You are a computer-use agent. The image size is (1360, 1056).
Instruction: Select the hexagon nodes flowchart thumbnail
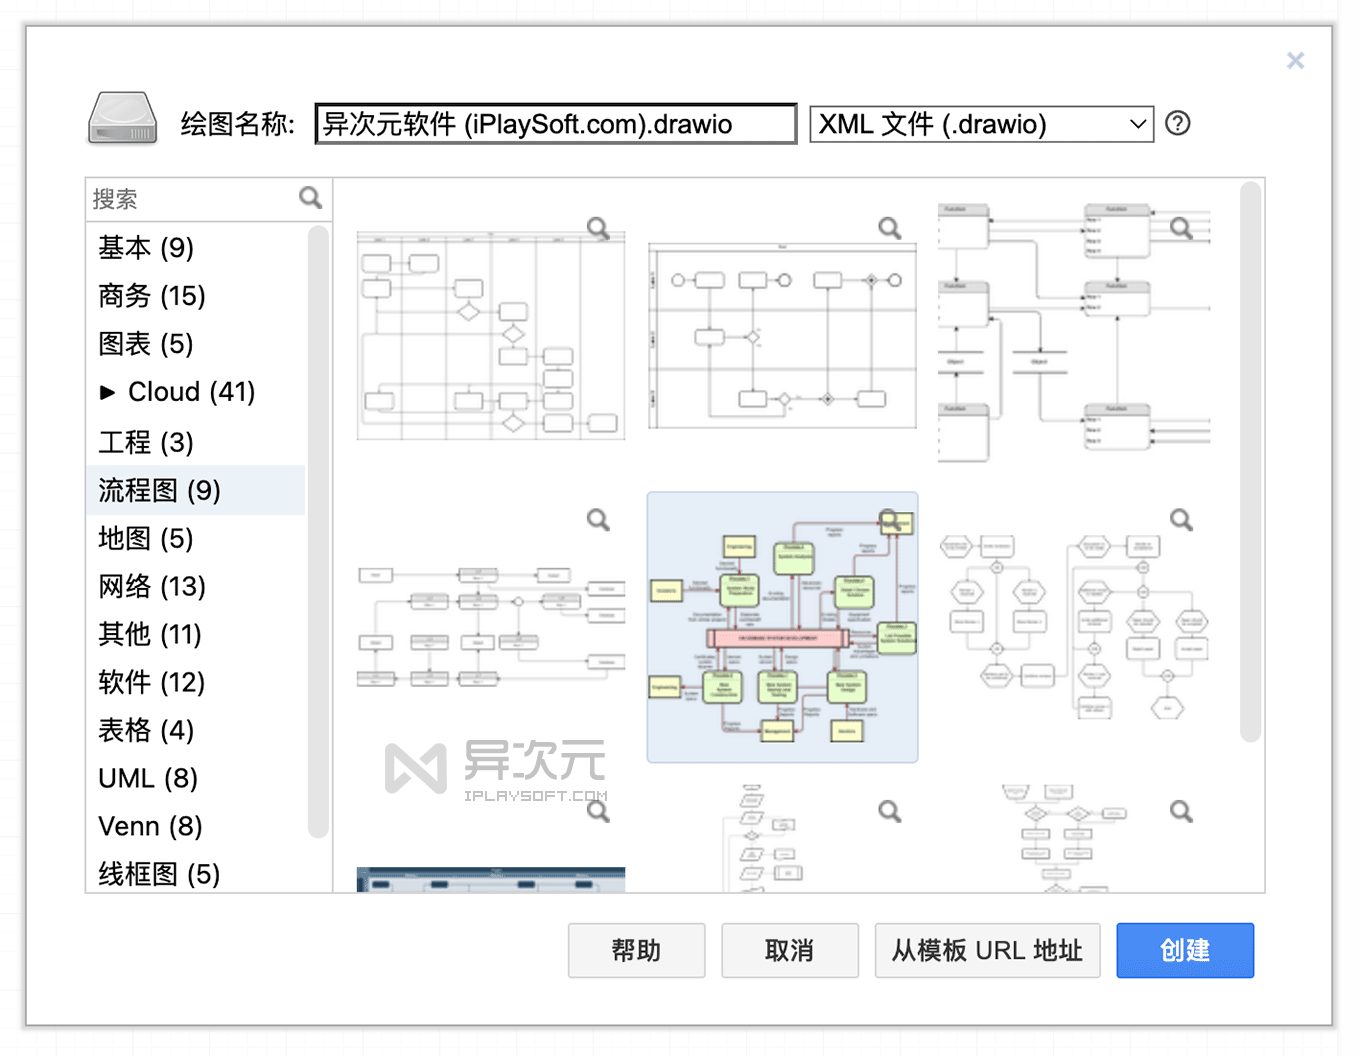1074,627
